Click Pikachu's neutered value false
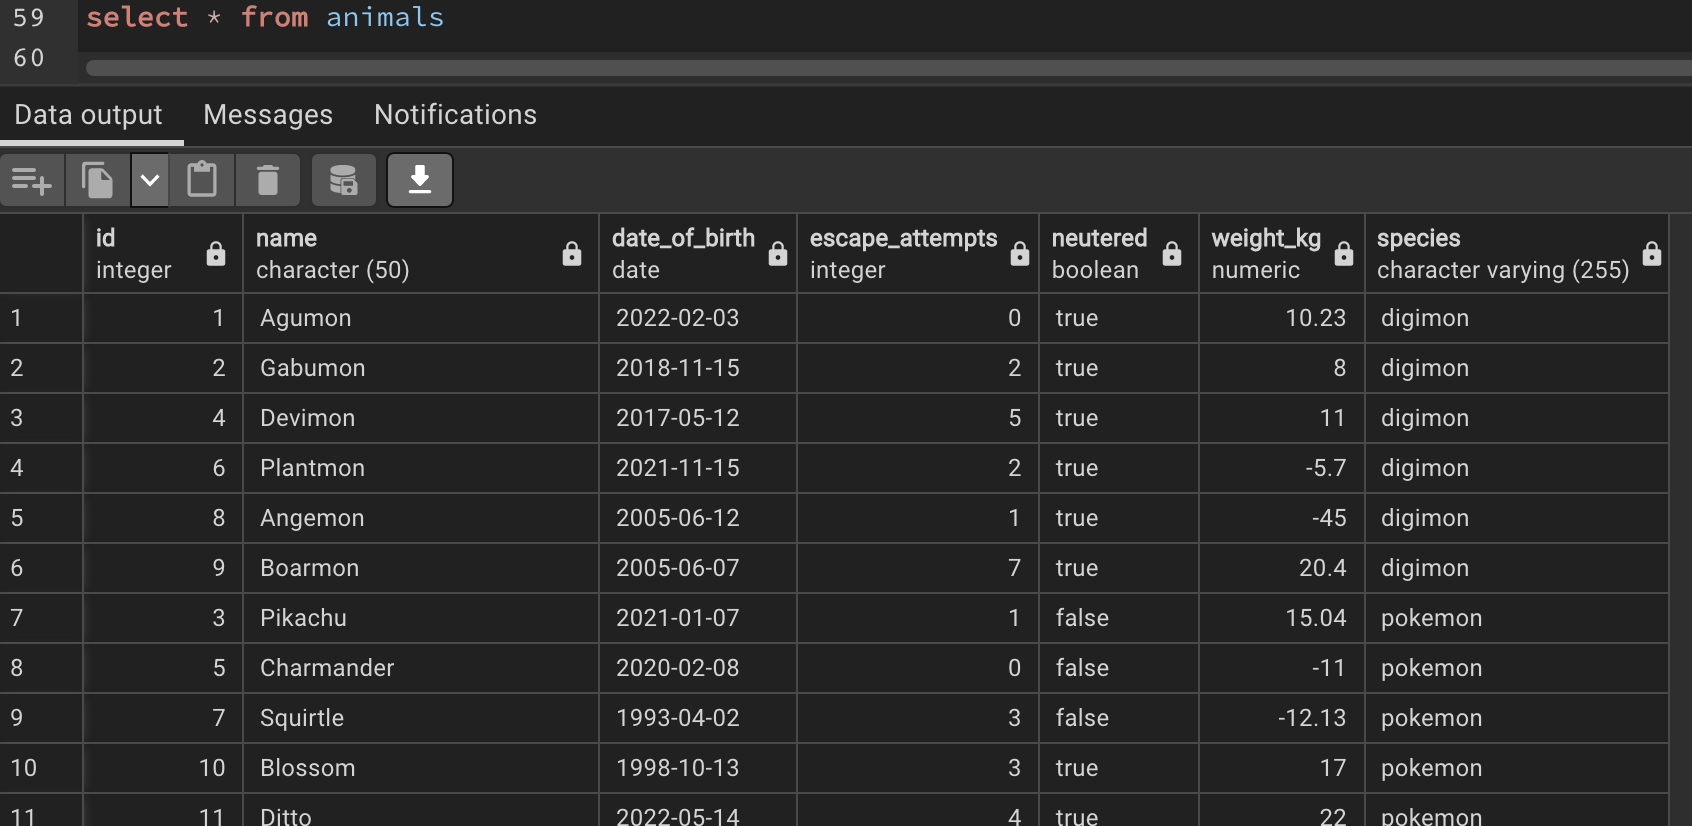1692x826 pixels. click(1119, 618)
